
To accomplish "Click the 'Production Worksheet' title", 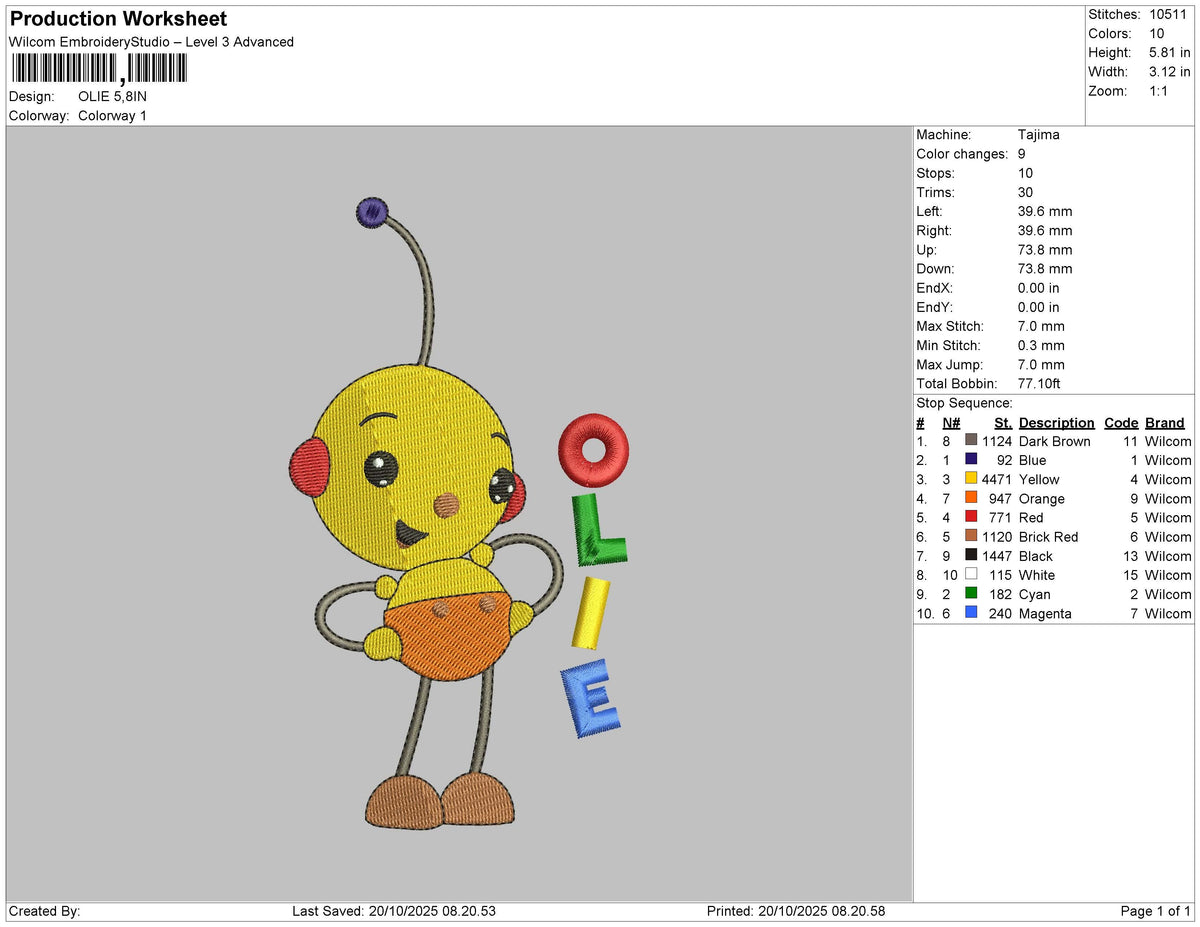I will pos(118,19).
